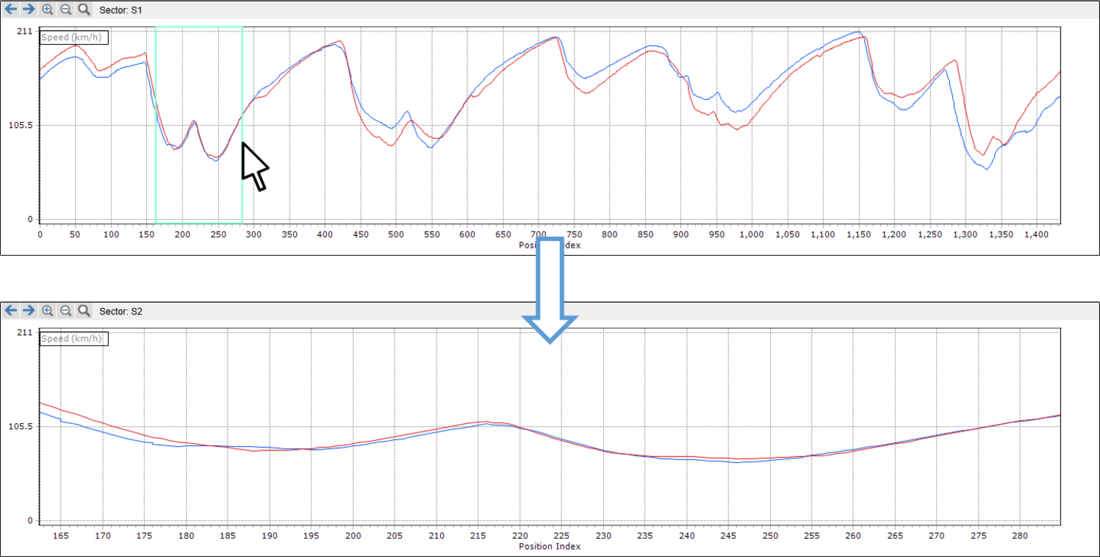The width and height of the screenshot is (1100, 557).
Task: Click the back arrow in Sector S1 toolbar
Action: [11, 10]
